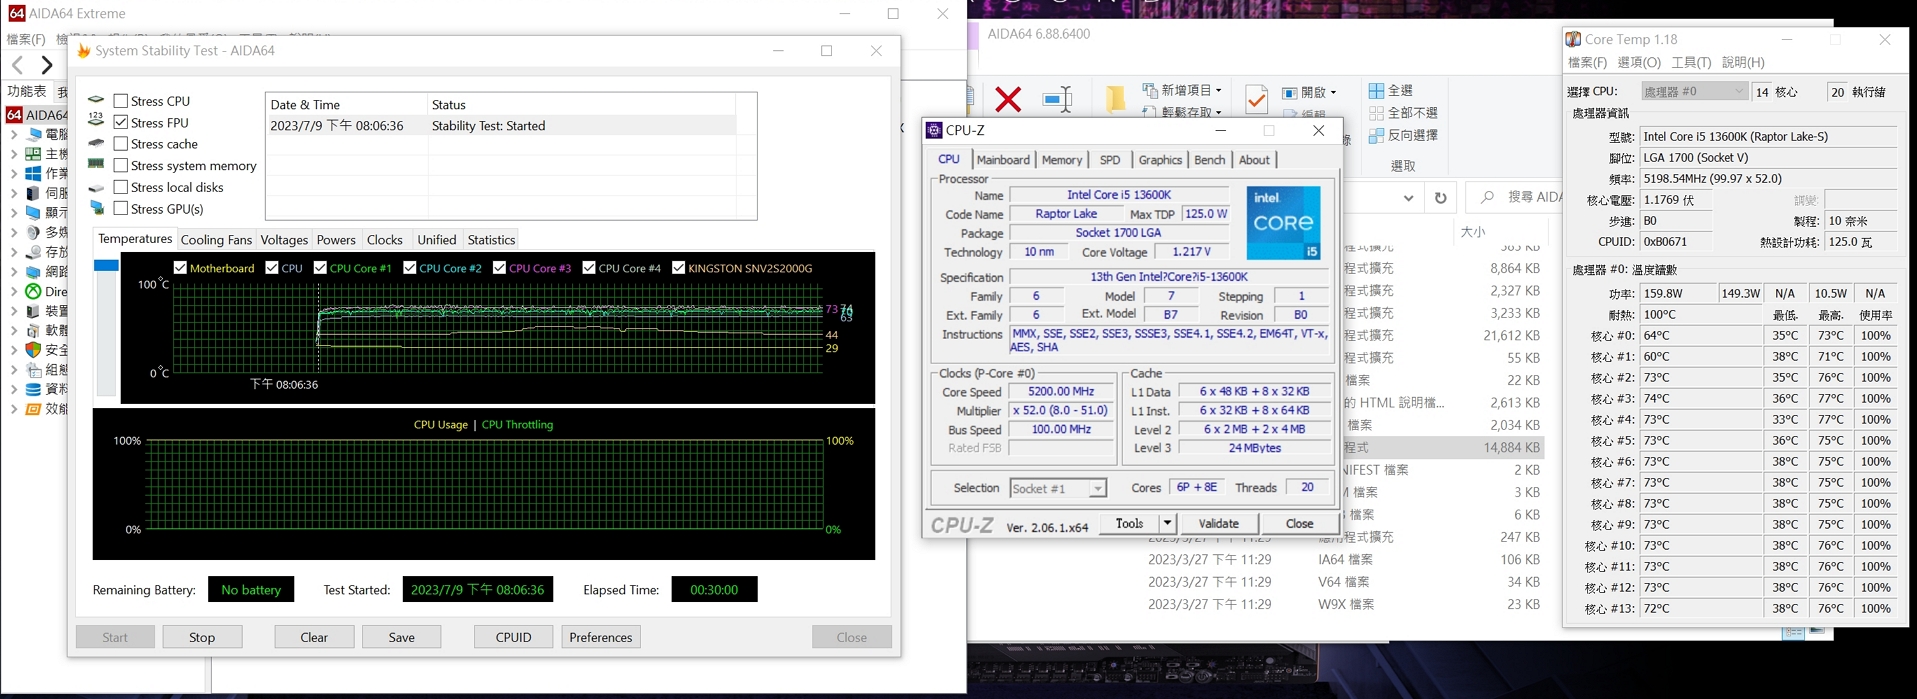Click the refresh icon beside the address bar
This screenshot has height=699, width=1917.
(1440, 198)
